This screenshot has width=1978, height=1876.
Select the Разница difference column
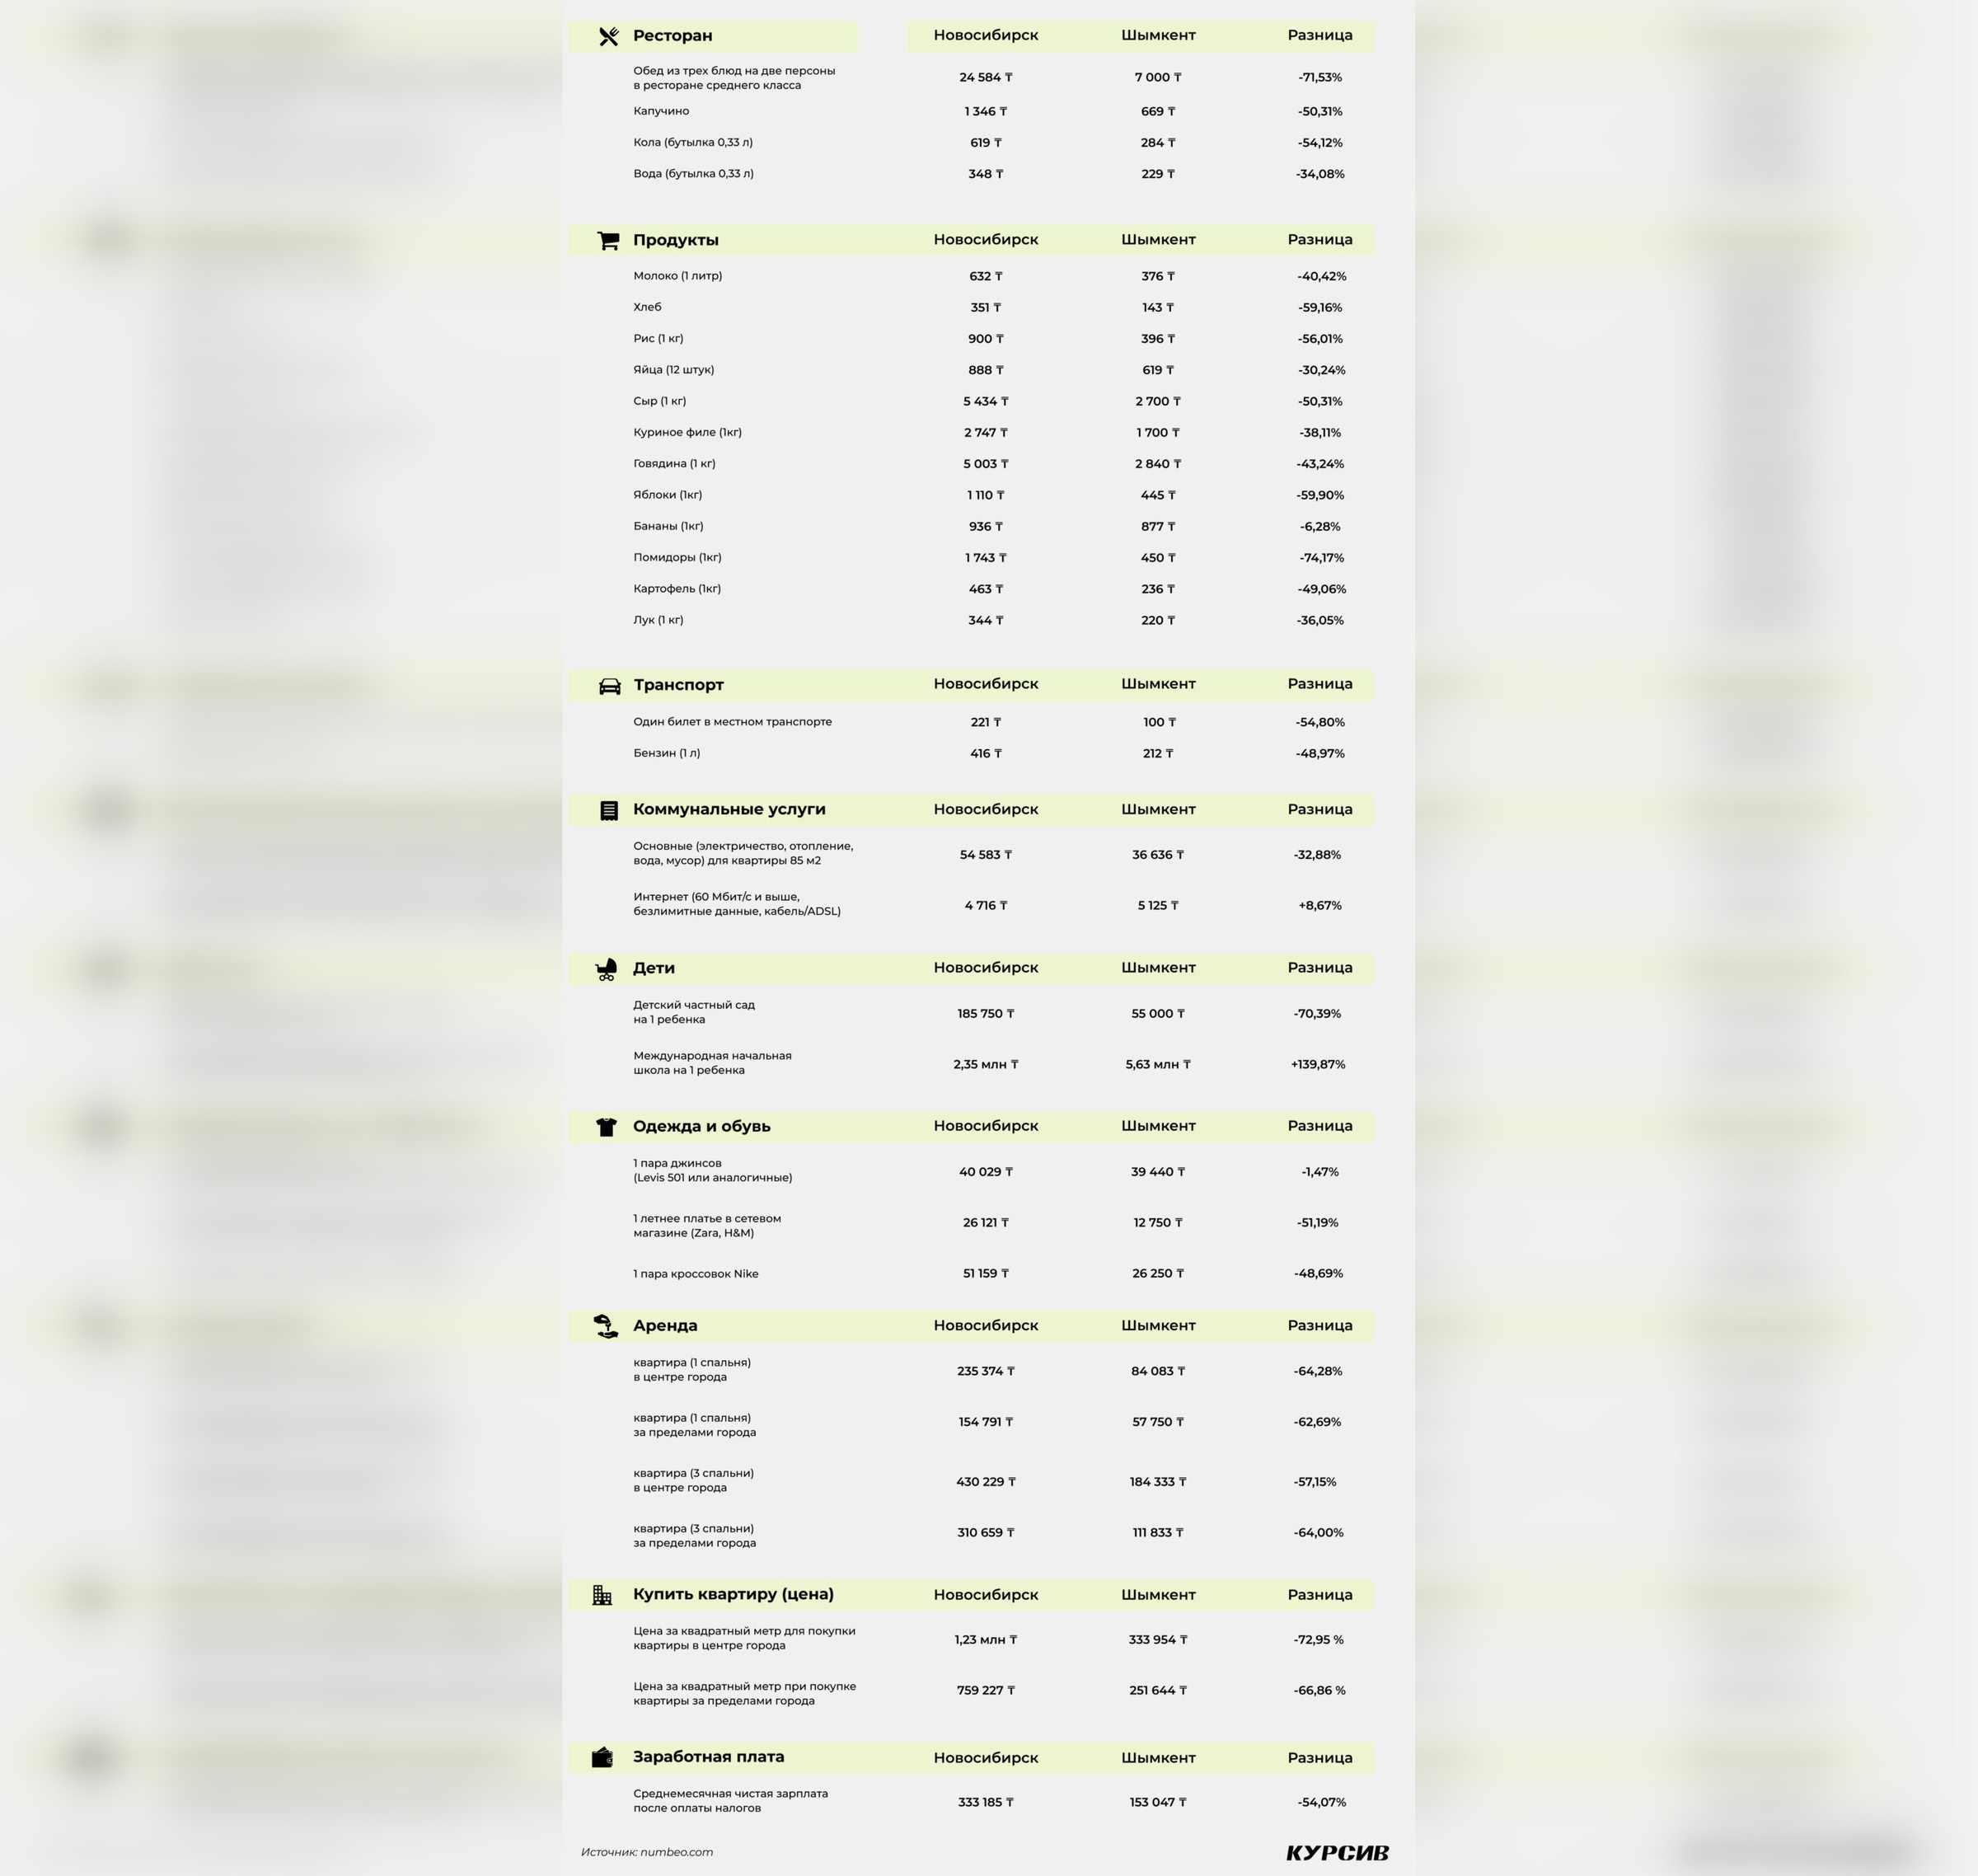(x=1320, y=34)
